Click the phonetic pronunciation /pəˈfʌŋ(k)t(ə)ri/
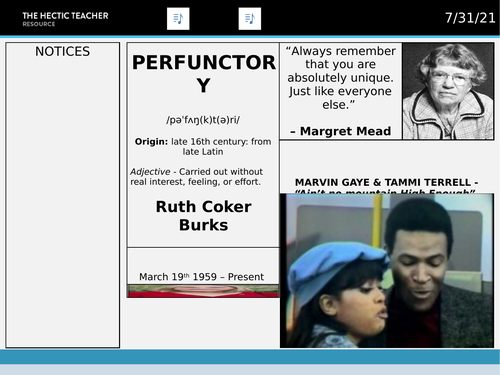This screenshot has width=500, height=375. click(x=203, y=120)
